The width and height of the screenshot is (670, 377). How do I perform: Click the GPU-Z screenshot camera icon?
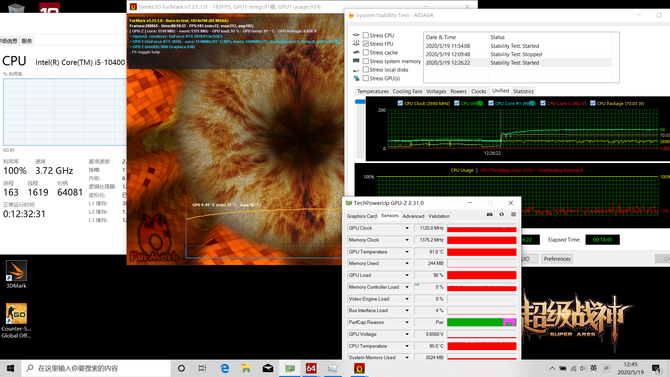click(490, 215)
